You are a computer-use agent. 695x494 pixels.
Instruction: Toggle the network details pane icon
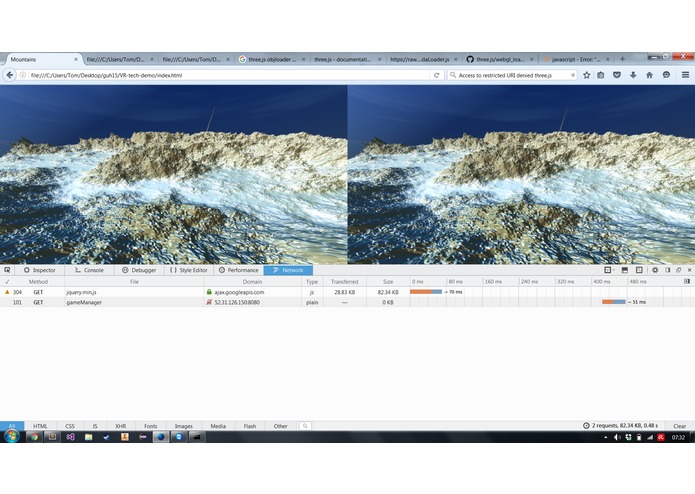click(687, 281)
